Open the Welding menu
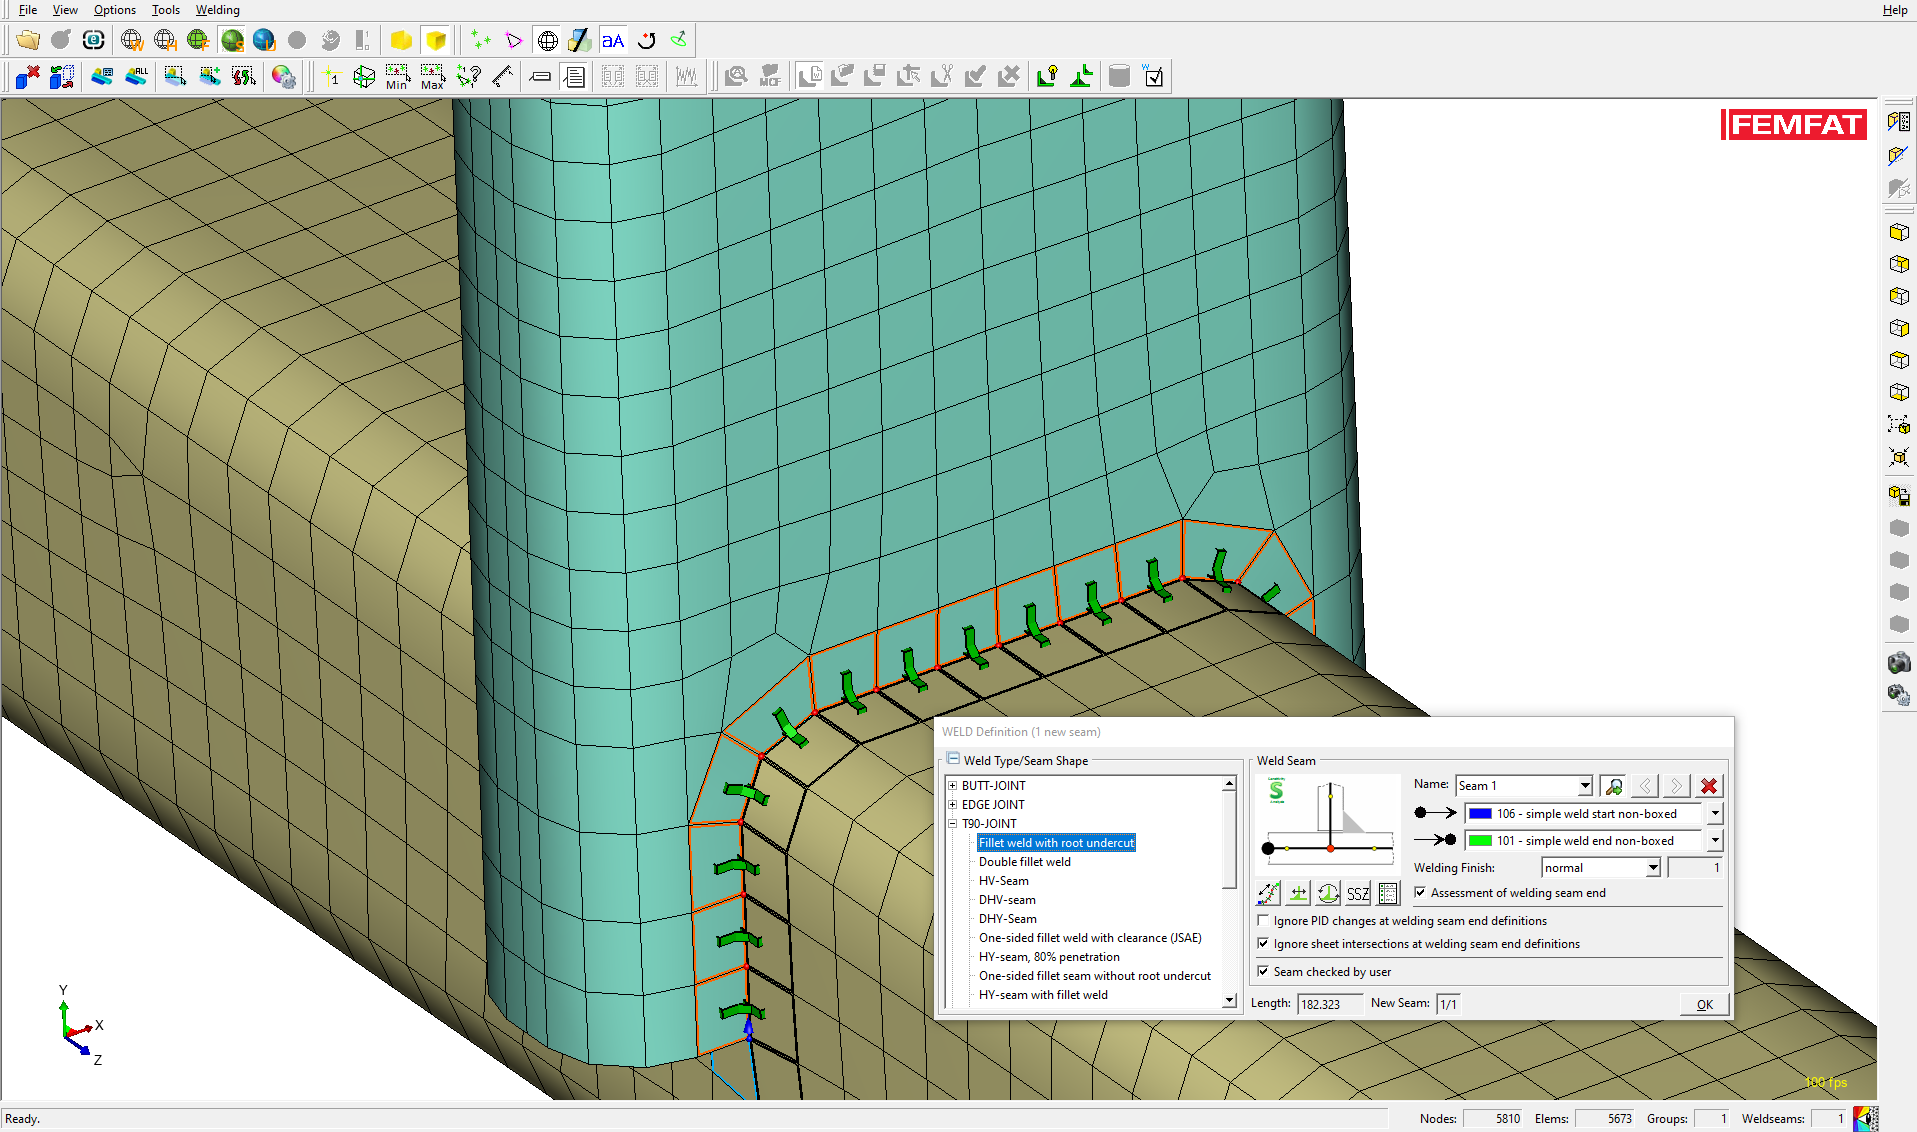Viewport: 1917px width, 1132px height. 217,10
